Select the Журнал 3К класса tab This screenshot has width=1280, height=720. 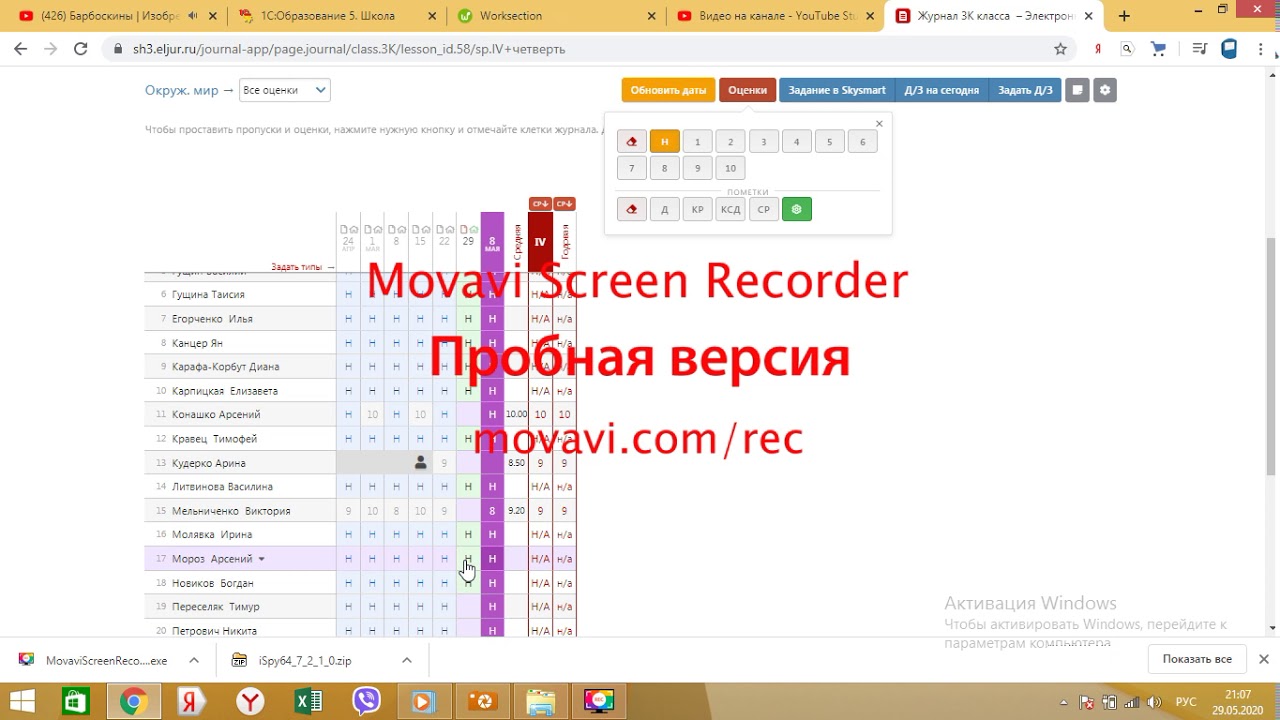[x=995, y=16]
